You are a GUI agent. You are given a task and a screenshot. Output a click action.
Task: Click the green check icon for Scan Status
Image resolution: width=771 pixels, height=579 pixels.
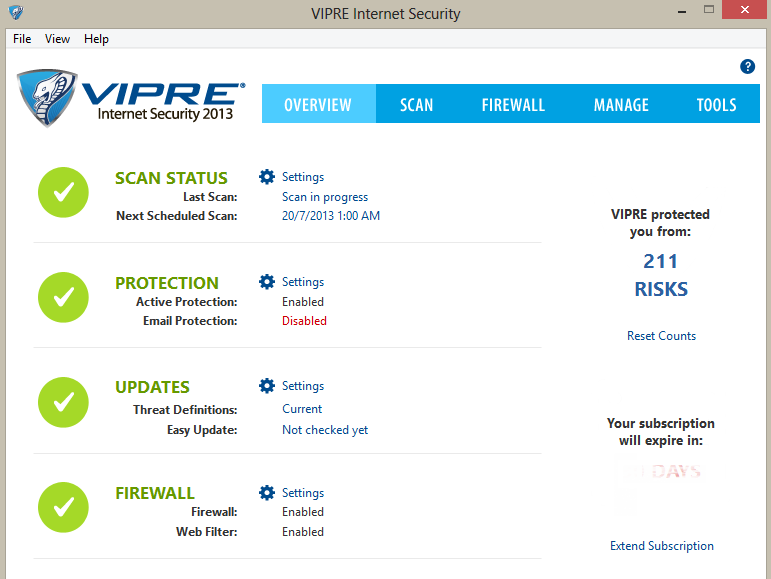63,192
